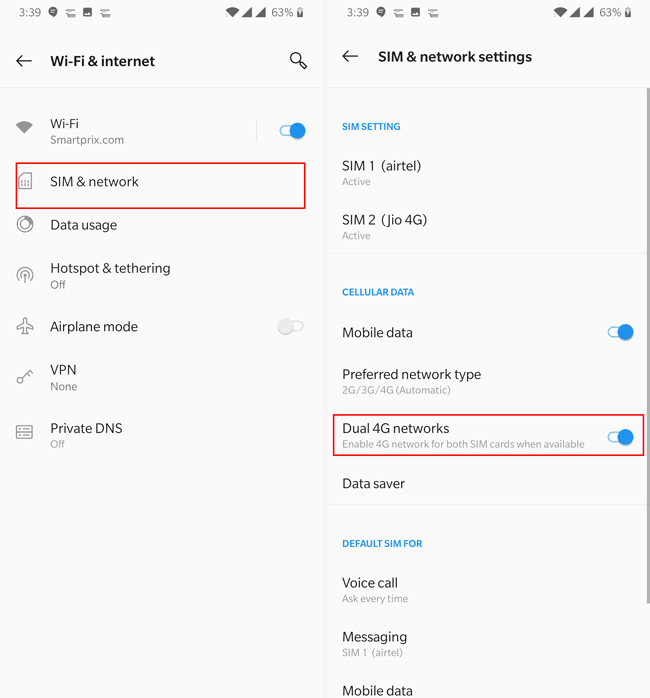Screen dimensions: 650x698
Task: Open SIM 1 (airtel) settings
Action: click(x=488, y=173)
